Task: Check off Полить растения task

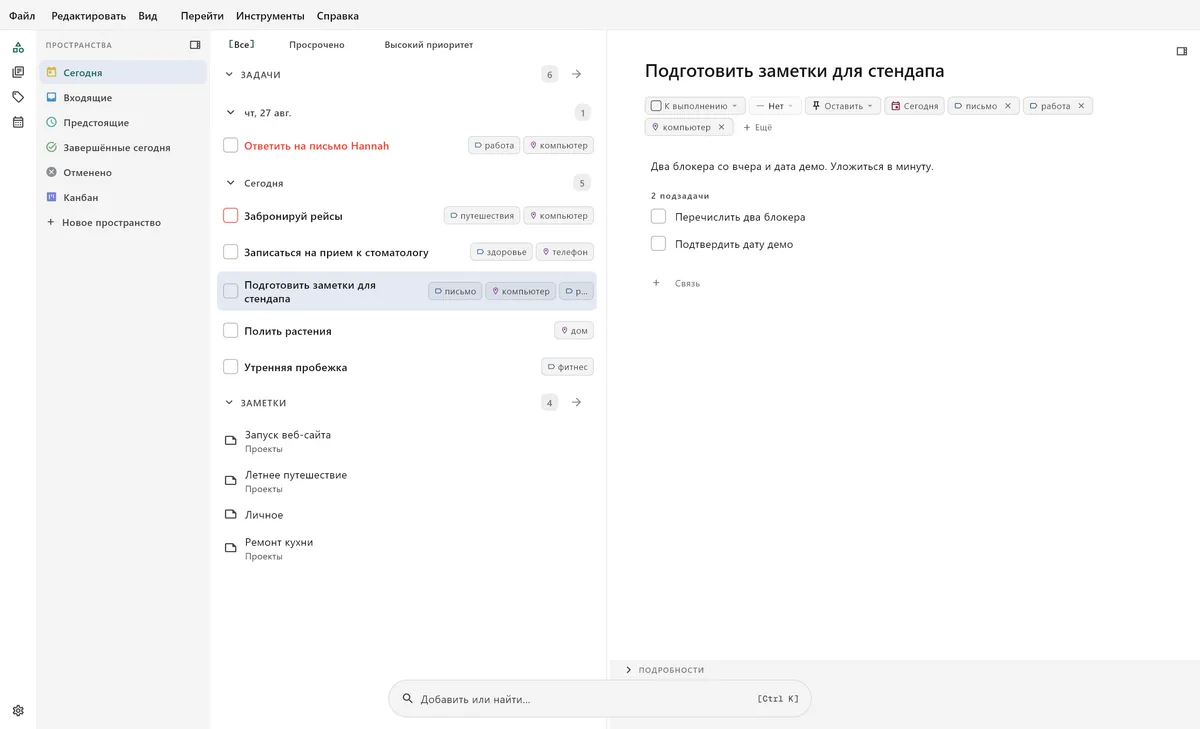Action: [230, 331]
